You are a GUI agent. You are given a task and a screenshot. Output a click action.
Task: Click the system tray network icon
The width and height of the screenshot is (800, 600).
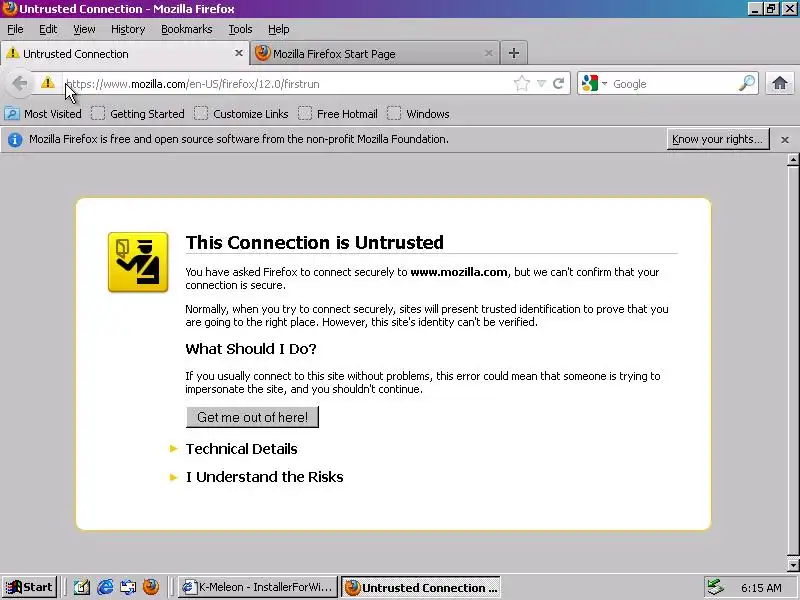pyautogui.click(x=716, y=587)
